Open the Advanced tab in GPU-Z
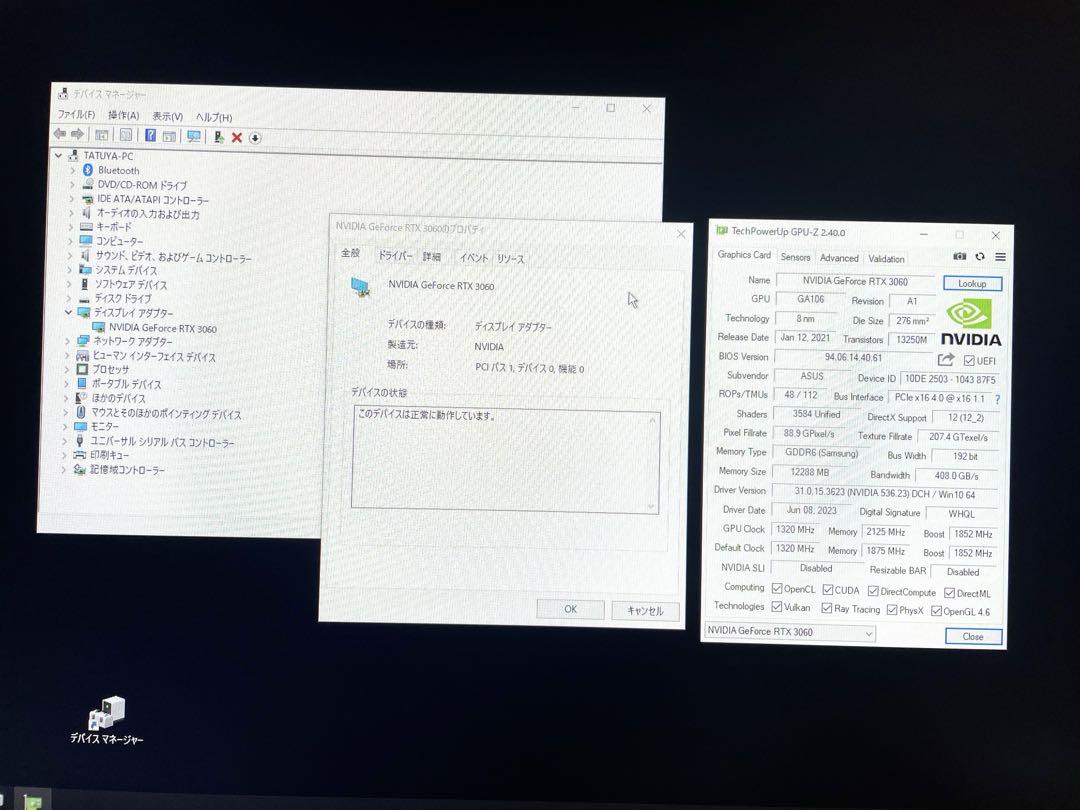1080x810 pixels. click(x=839, y=258)
